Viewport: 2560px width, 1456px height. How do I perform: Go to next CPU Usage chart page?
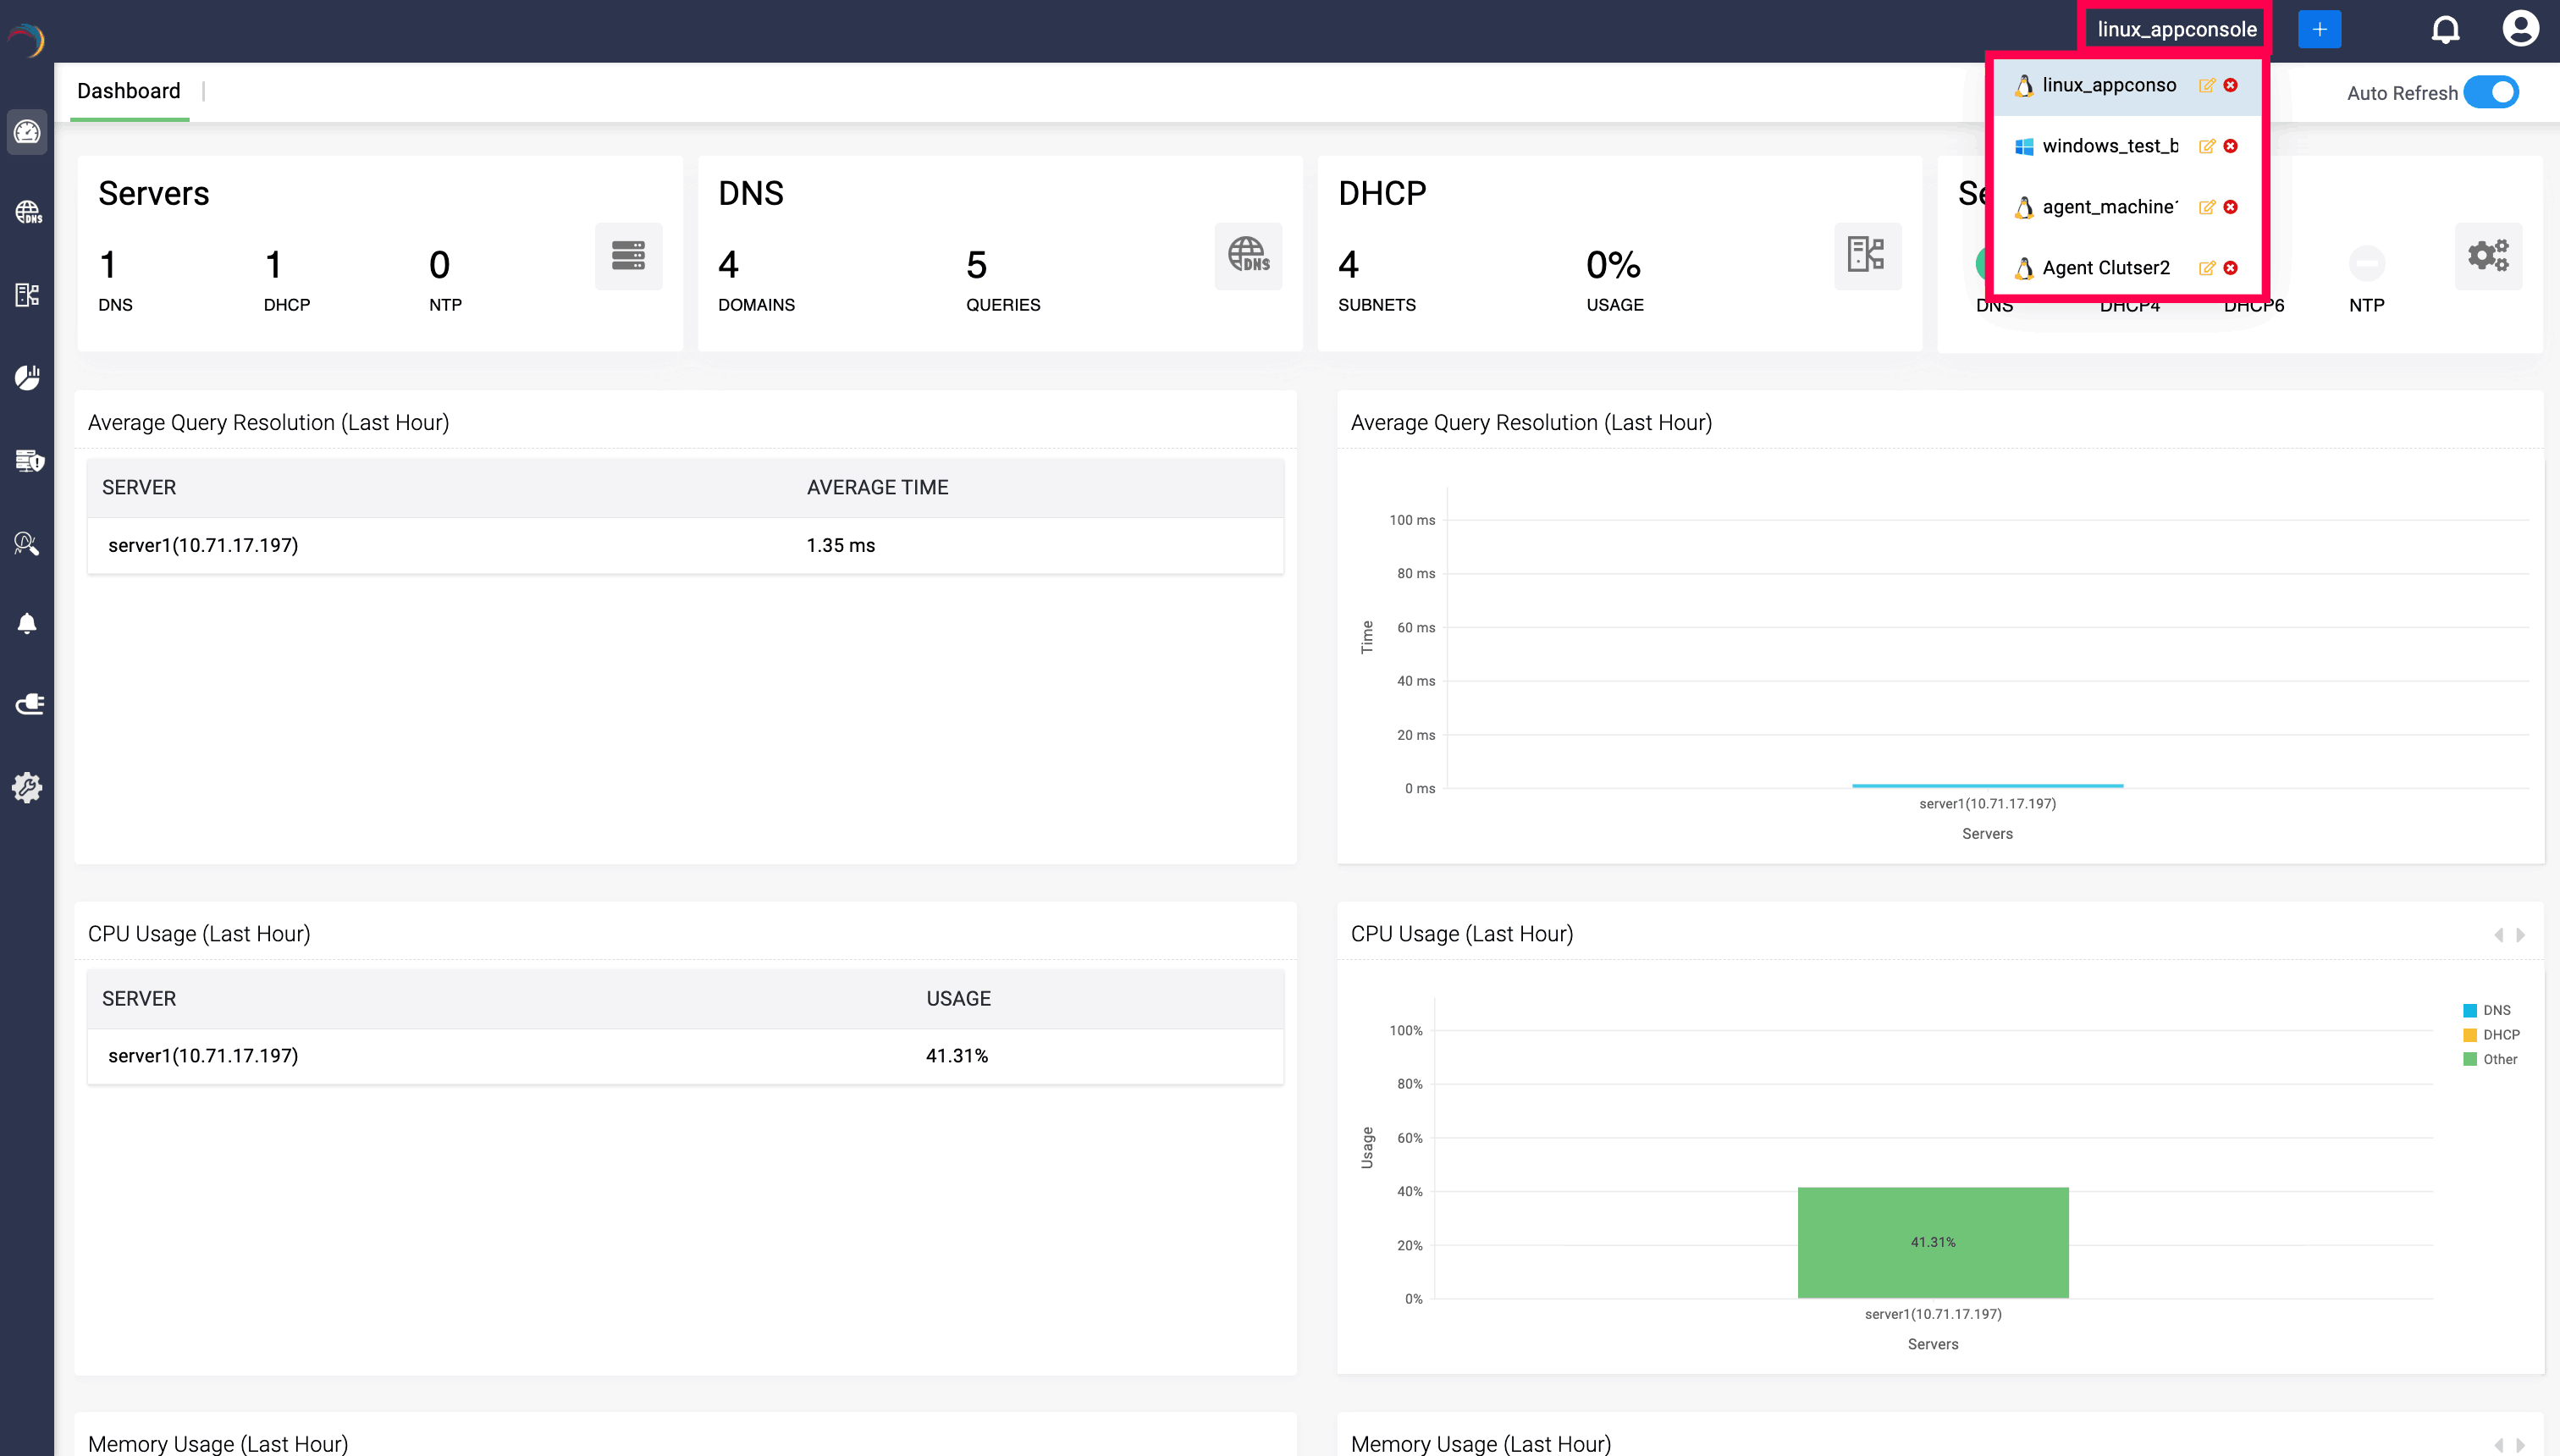click(2521, 935)
